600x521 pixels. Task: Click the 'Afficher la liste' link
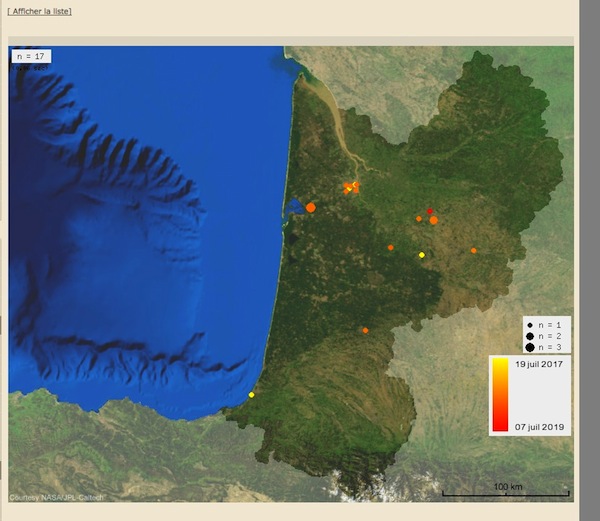pos(39,11)
